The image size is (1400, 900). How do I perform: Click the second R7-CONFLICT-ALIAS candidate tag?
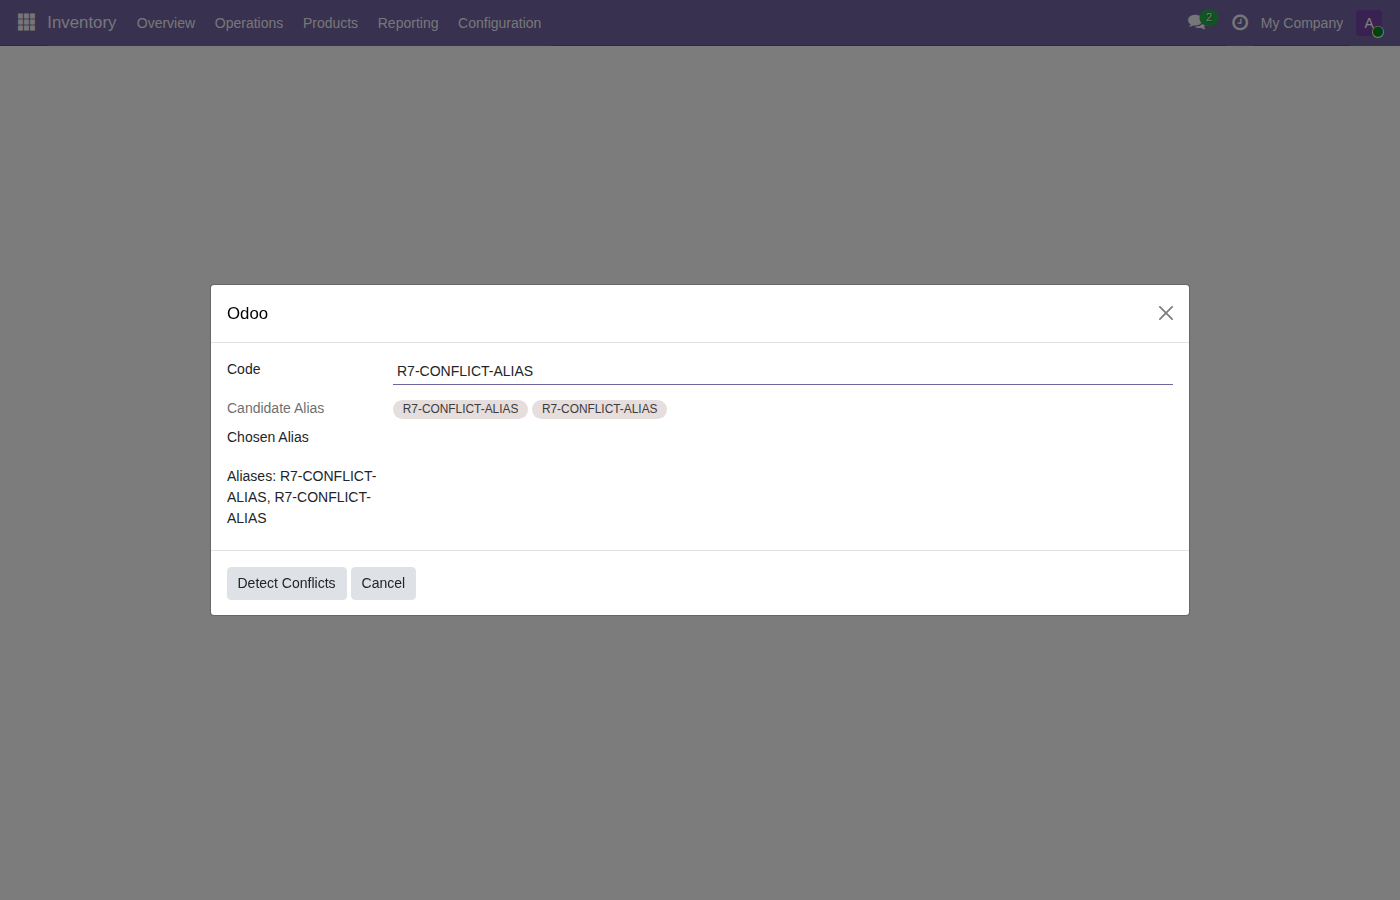[x=600, y=409]
